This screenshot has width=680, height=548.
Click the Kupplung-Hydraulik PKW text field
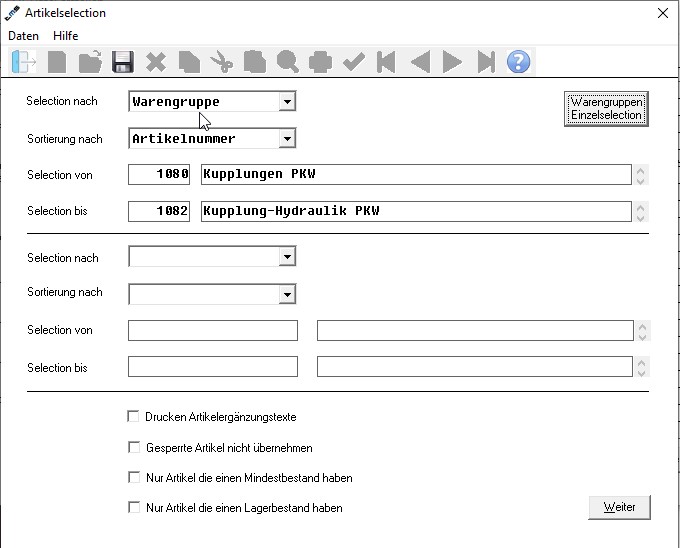[416, 211]
